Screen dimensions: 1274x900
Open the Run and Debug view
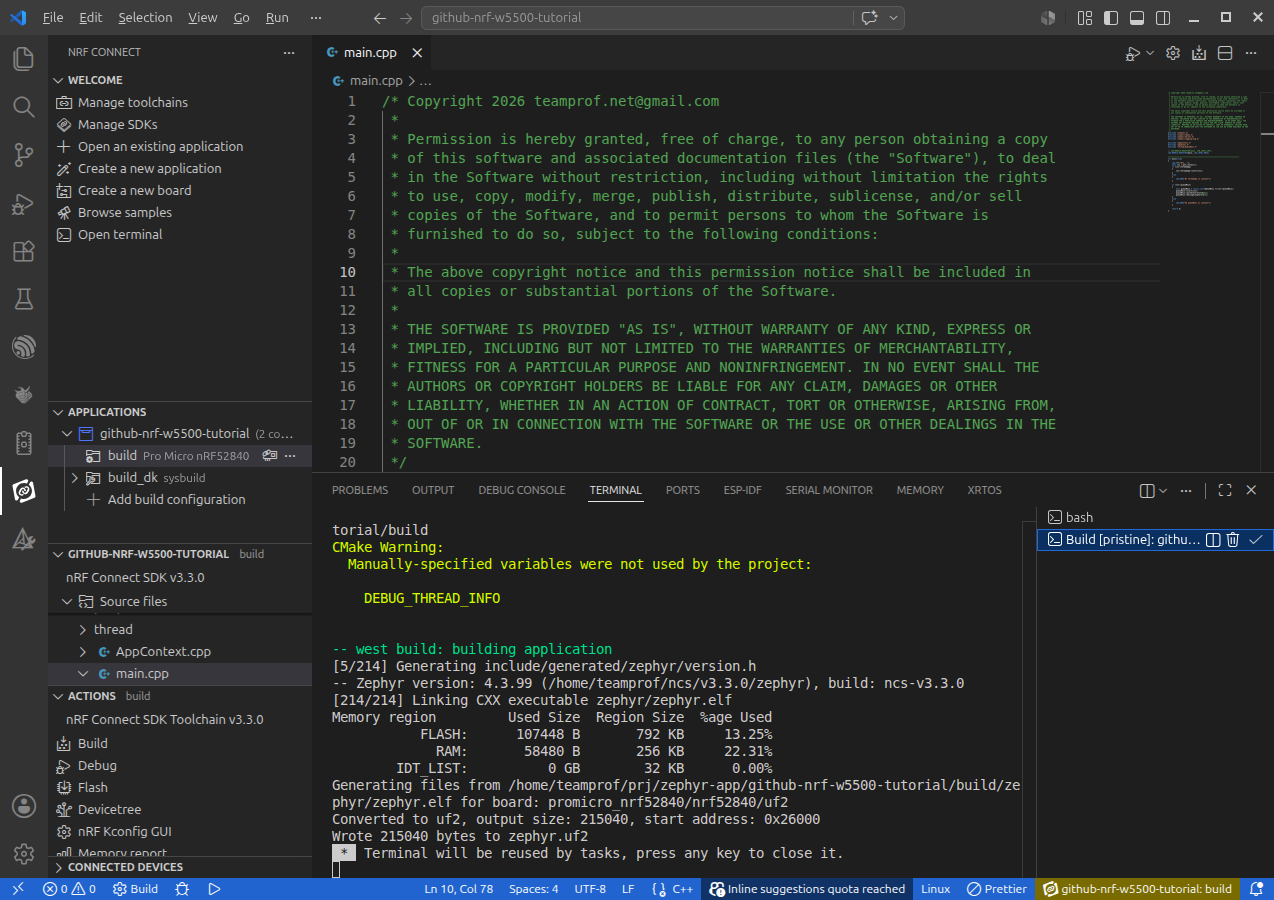pyautogui.click(x=24, y=203)
